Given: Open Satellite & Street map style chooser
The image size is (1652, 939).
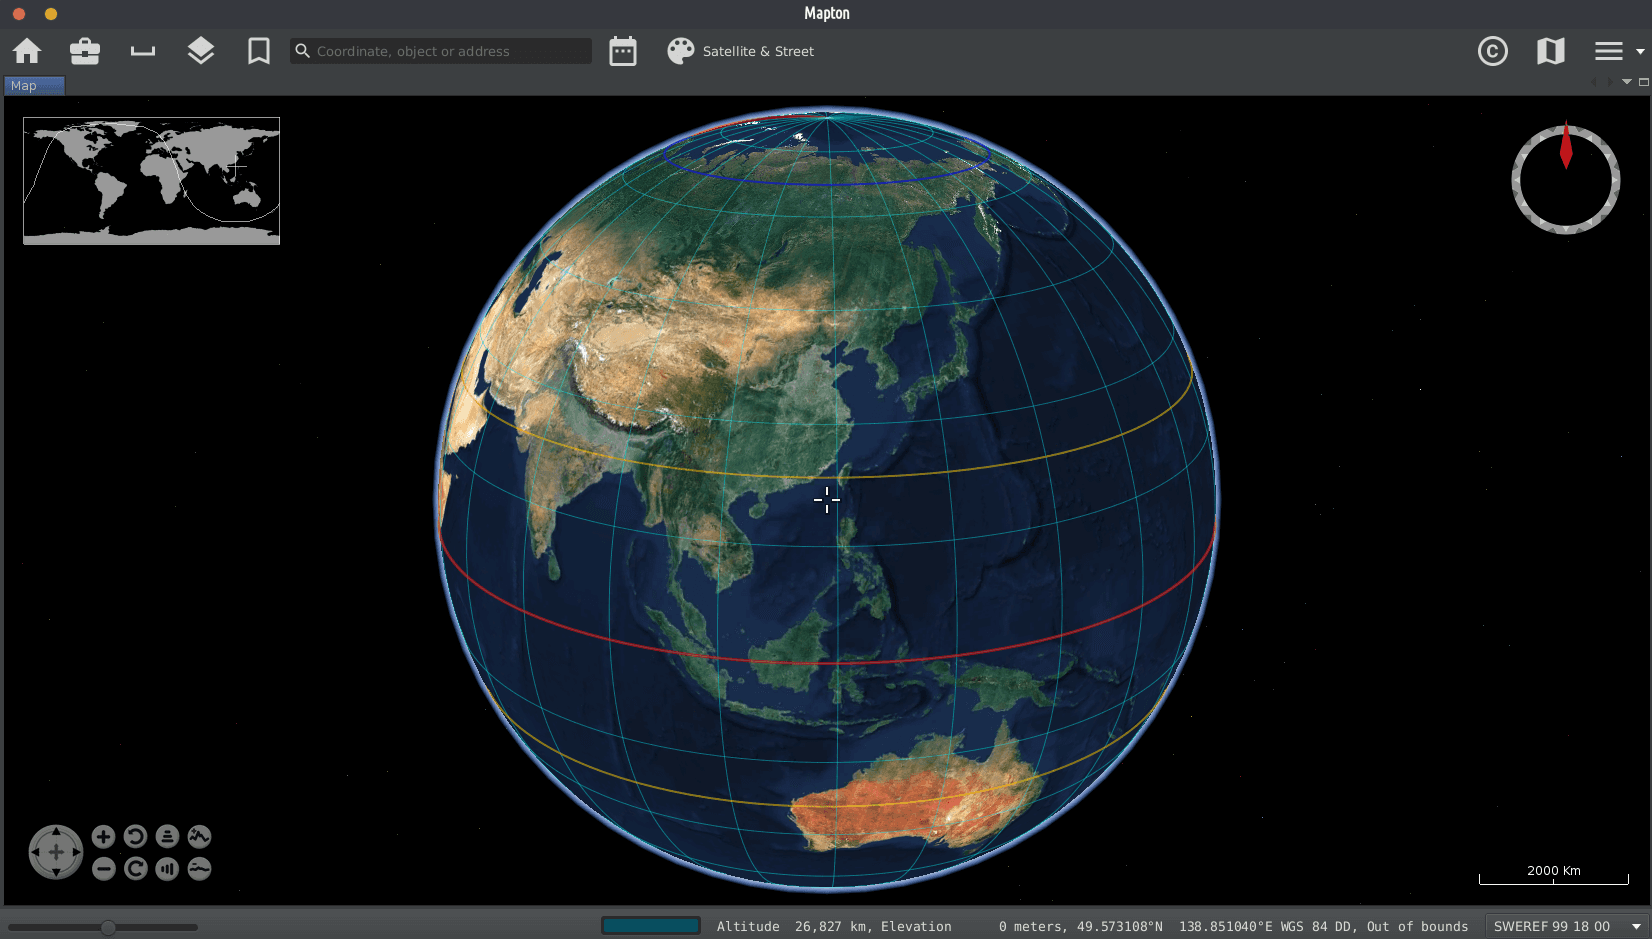Looking at the screenshot, I should [741, 51].
